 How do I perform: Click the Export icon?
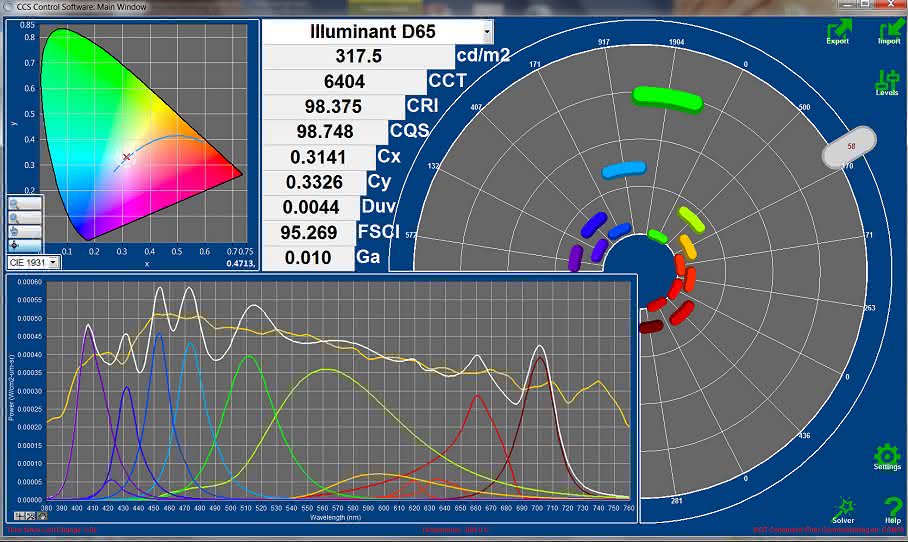click(839, 32)
